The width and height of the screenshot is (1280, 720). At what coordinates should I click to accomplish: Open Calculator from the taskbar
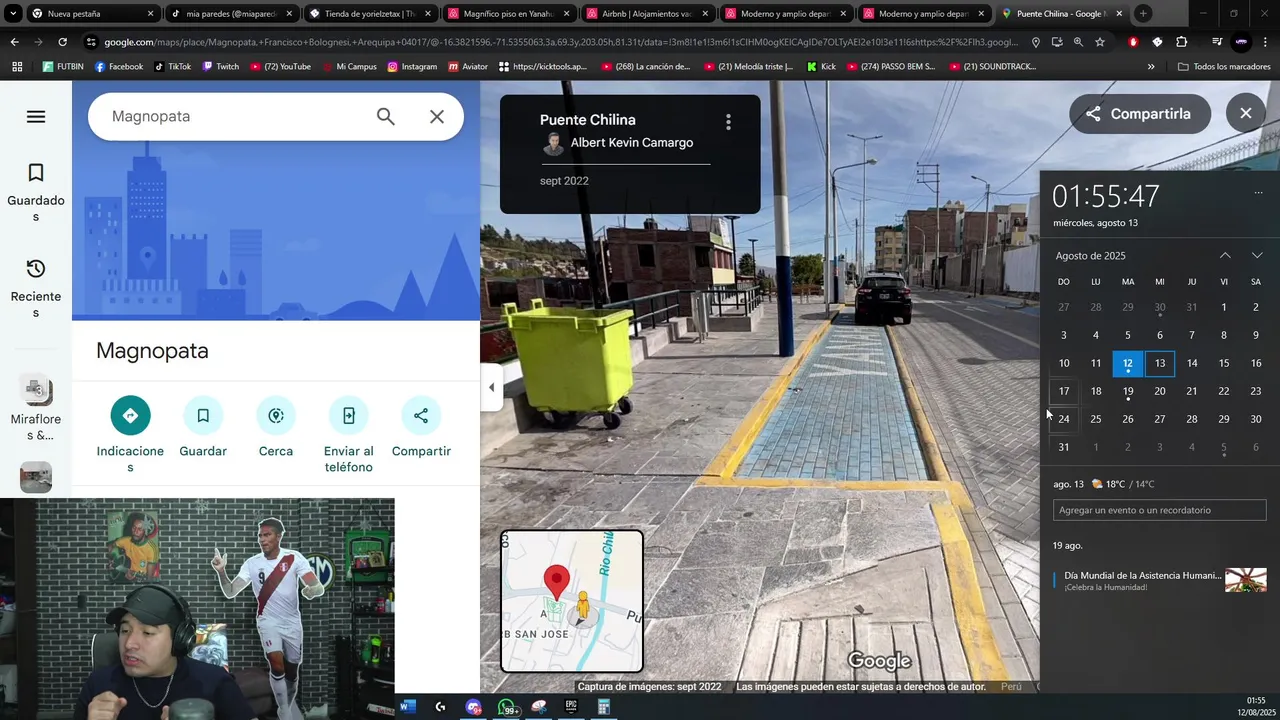(x=604, y=707)
